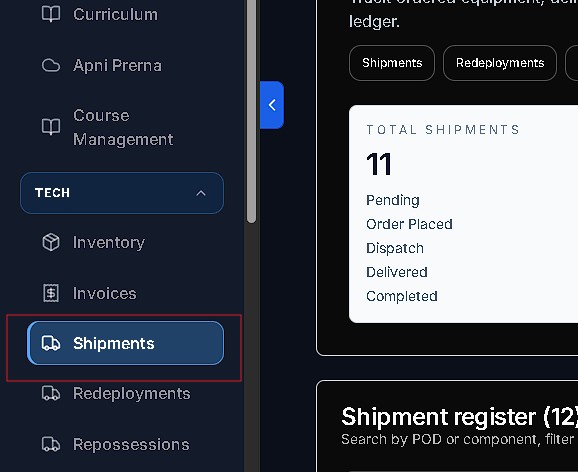The image size is (578, 472).
Task: Open Invoices from the sidebar
Action: 105,294
